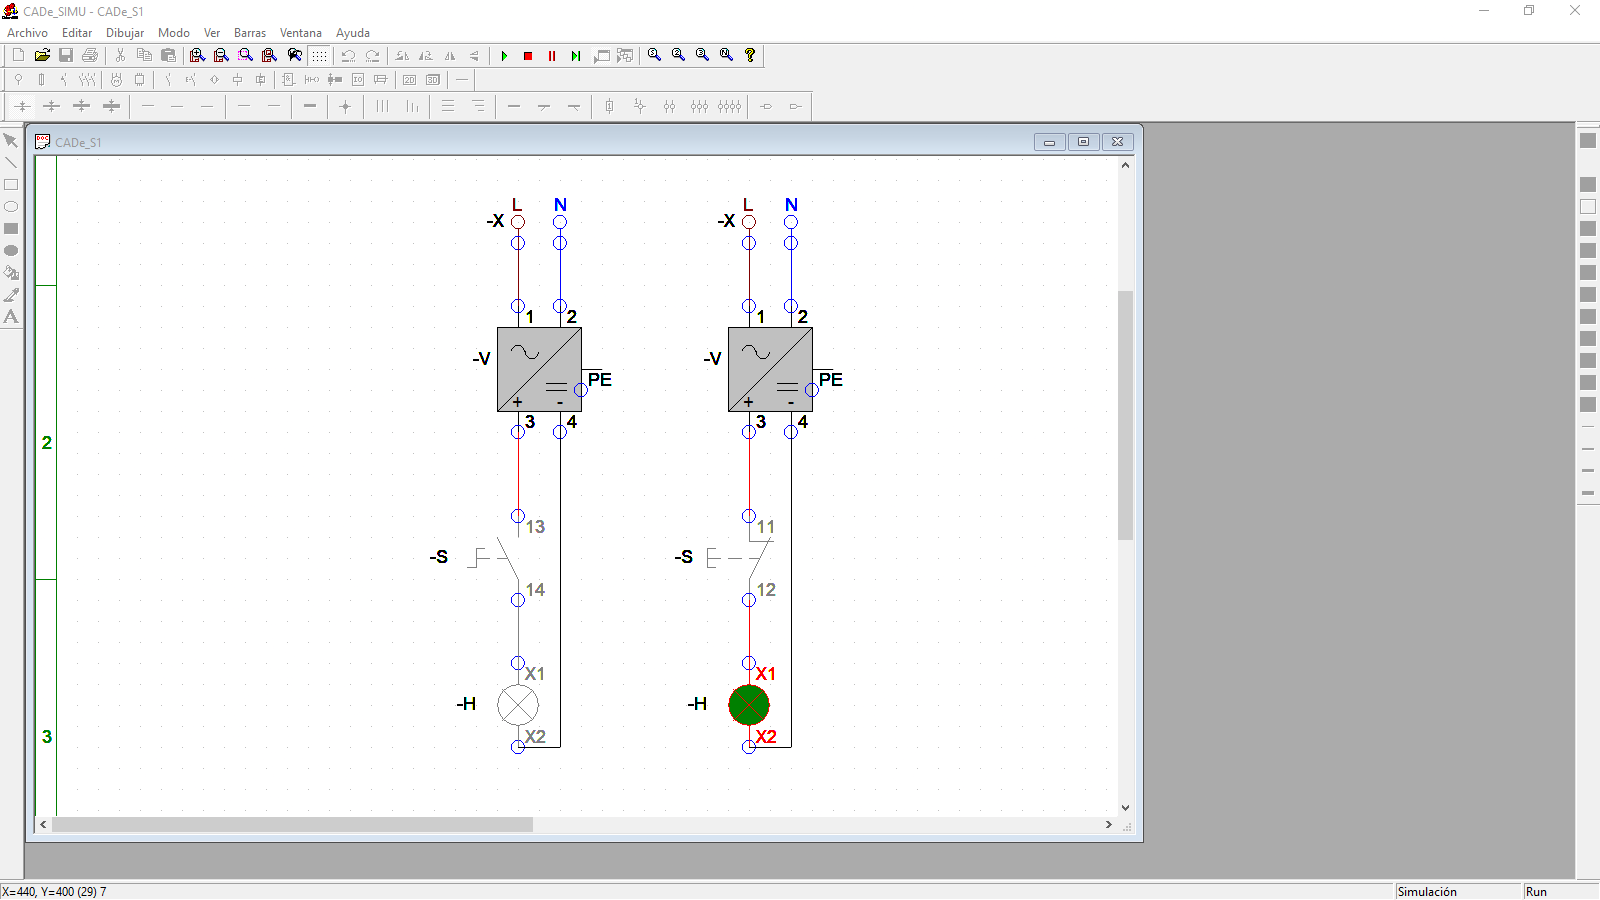This screenshot has width=1600, height=900.
Task: Redo the last undone action
Action: pos(372,56)
